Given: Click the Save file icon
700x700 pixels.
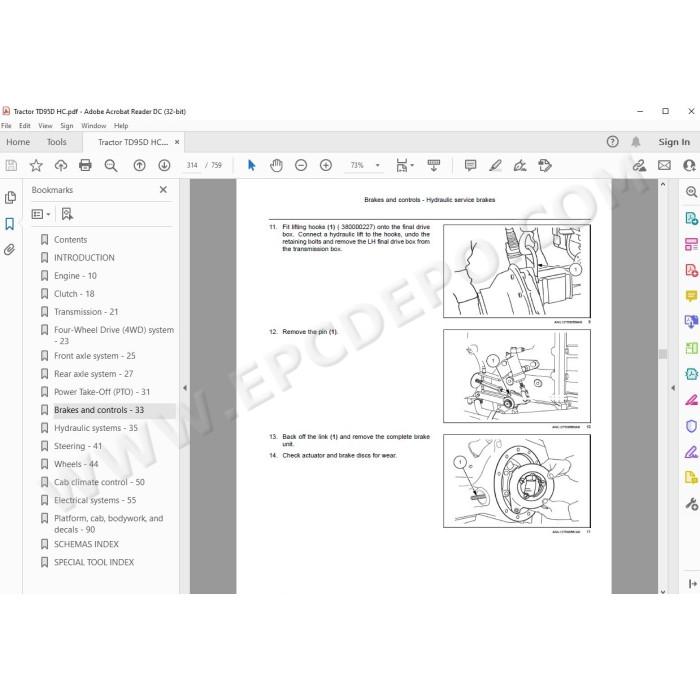Looking at the screenshot, I should [x=11, y=166].
